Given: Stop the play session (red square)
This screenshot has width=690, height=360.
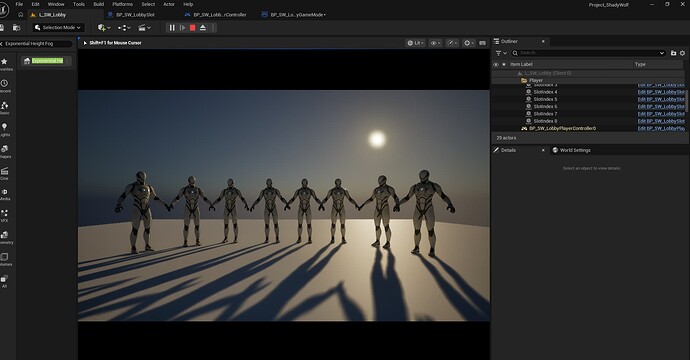Looking at the screenshot, I should 192,28.
